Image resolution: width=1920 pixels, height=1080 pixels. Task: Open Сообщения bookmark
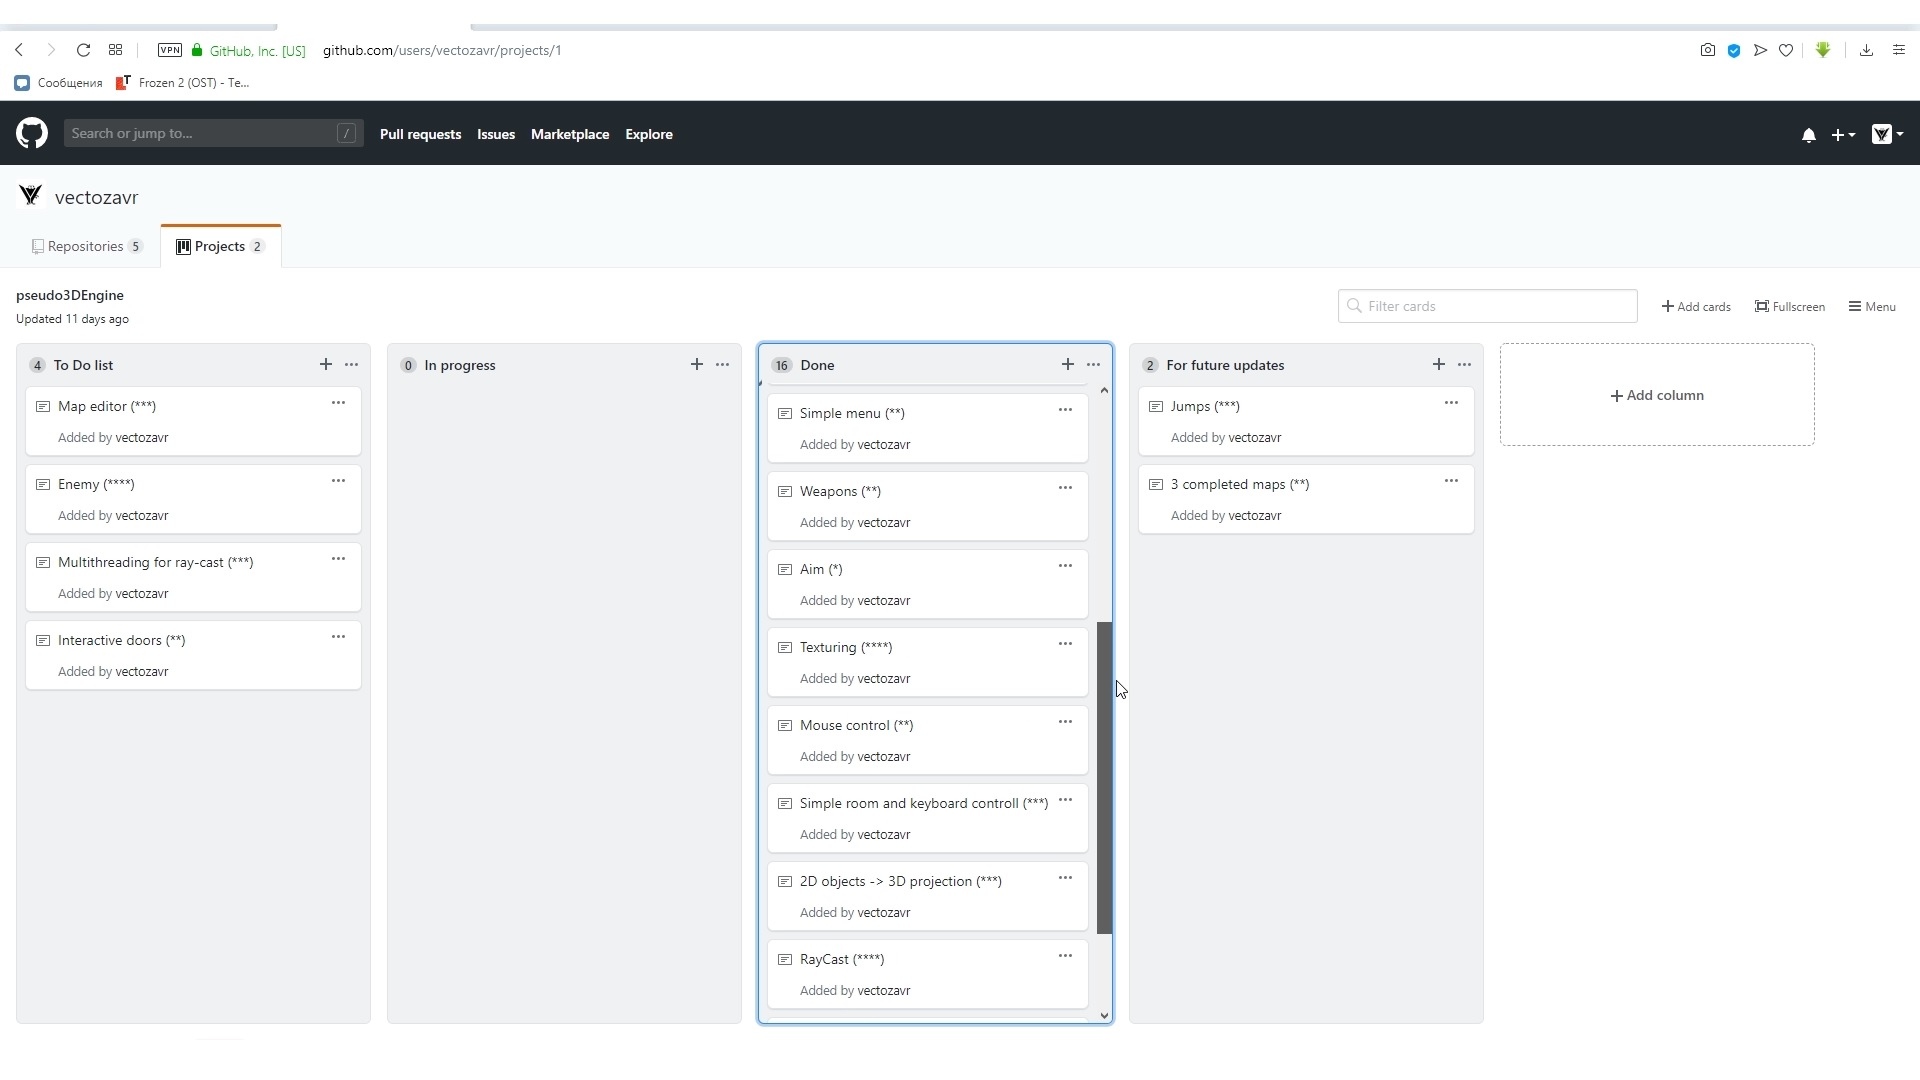[x=59, y=83]
